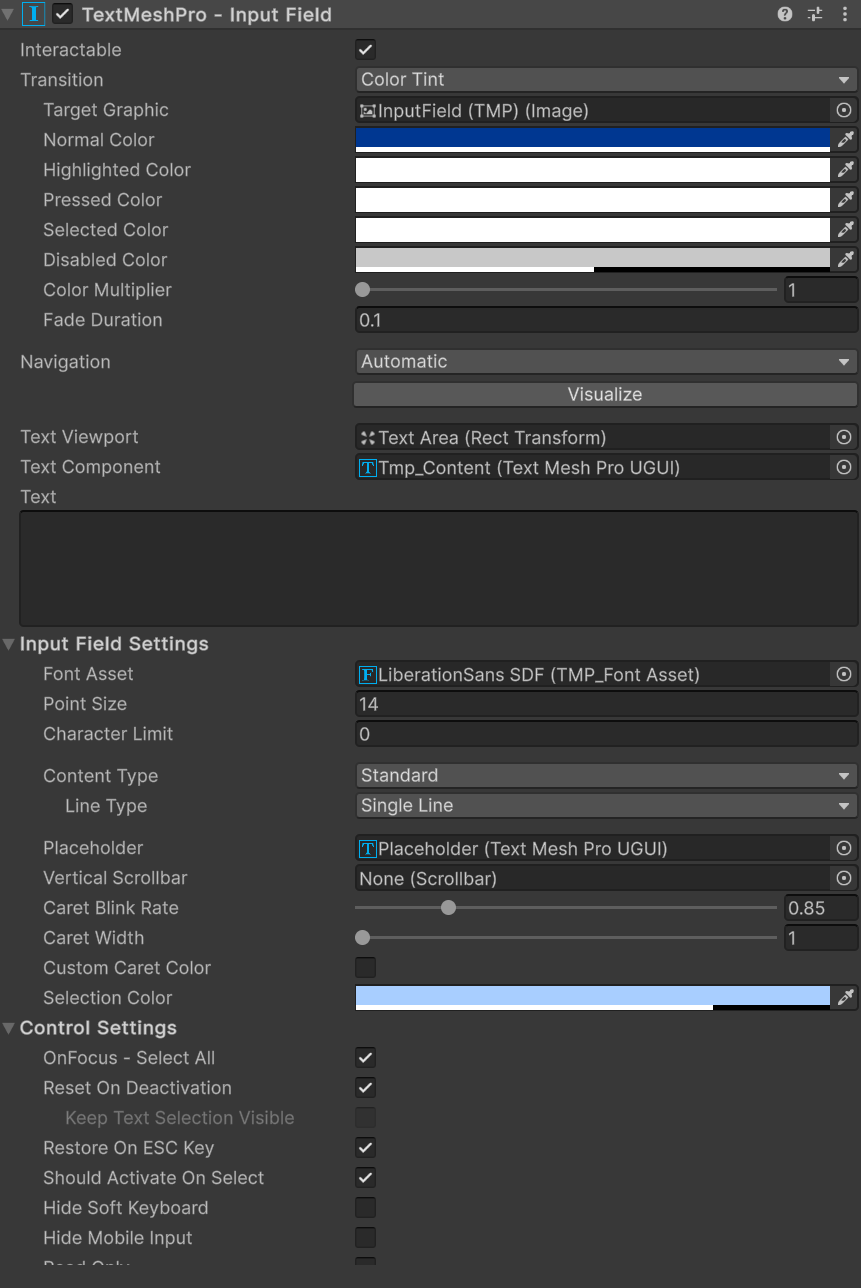This screenshot has width=861, height=1288.
Task: Open Placeholder object picker
Action: pyautogui.click(x=844, y=848)
